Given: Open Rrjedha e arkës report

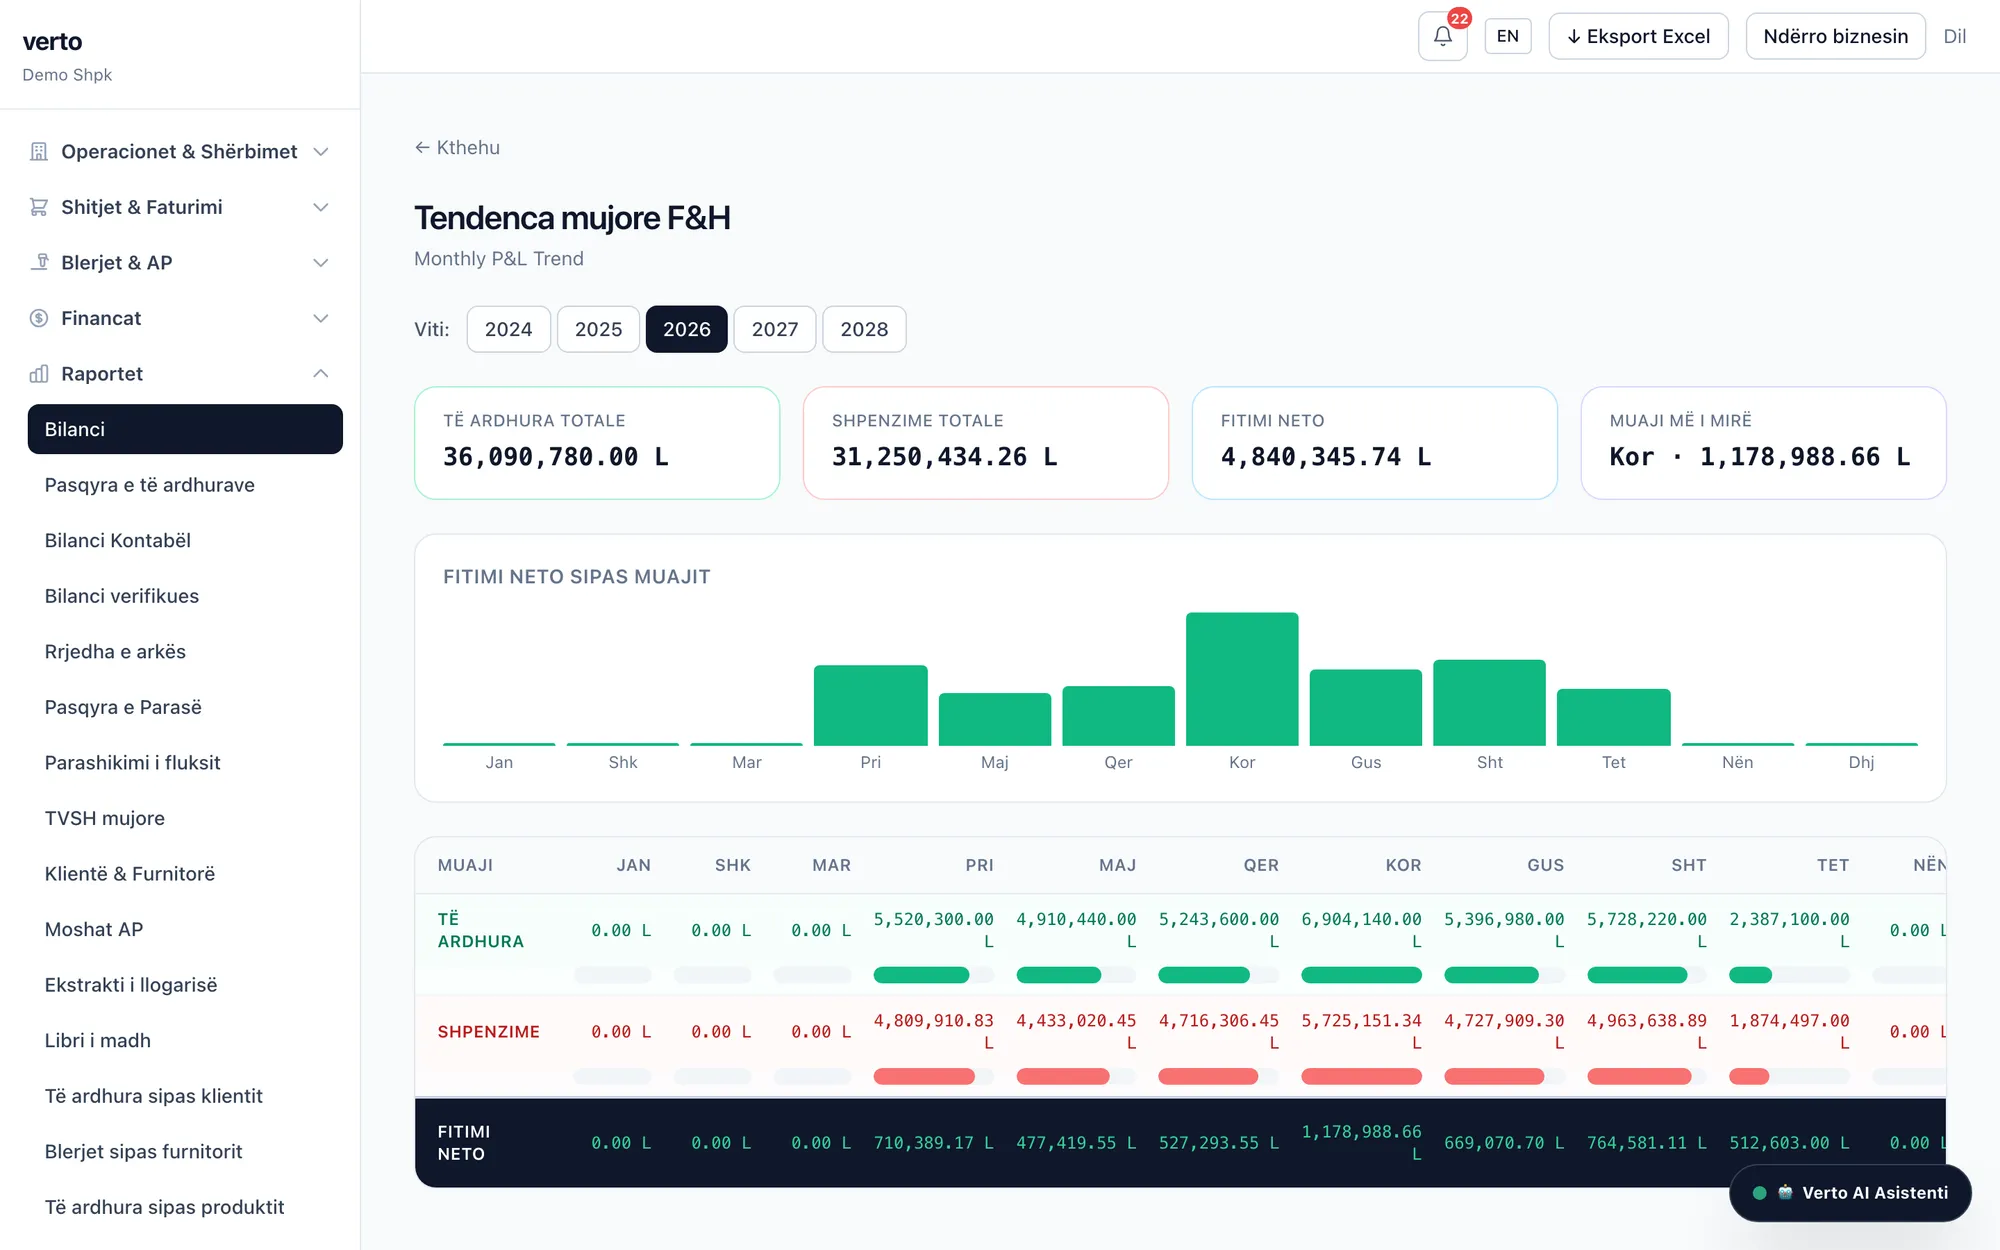Looking at the screenshot, I should (116, 651).
